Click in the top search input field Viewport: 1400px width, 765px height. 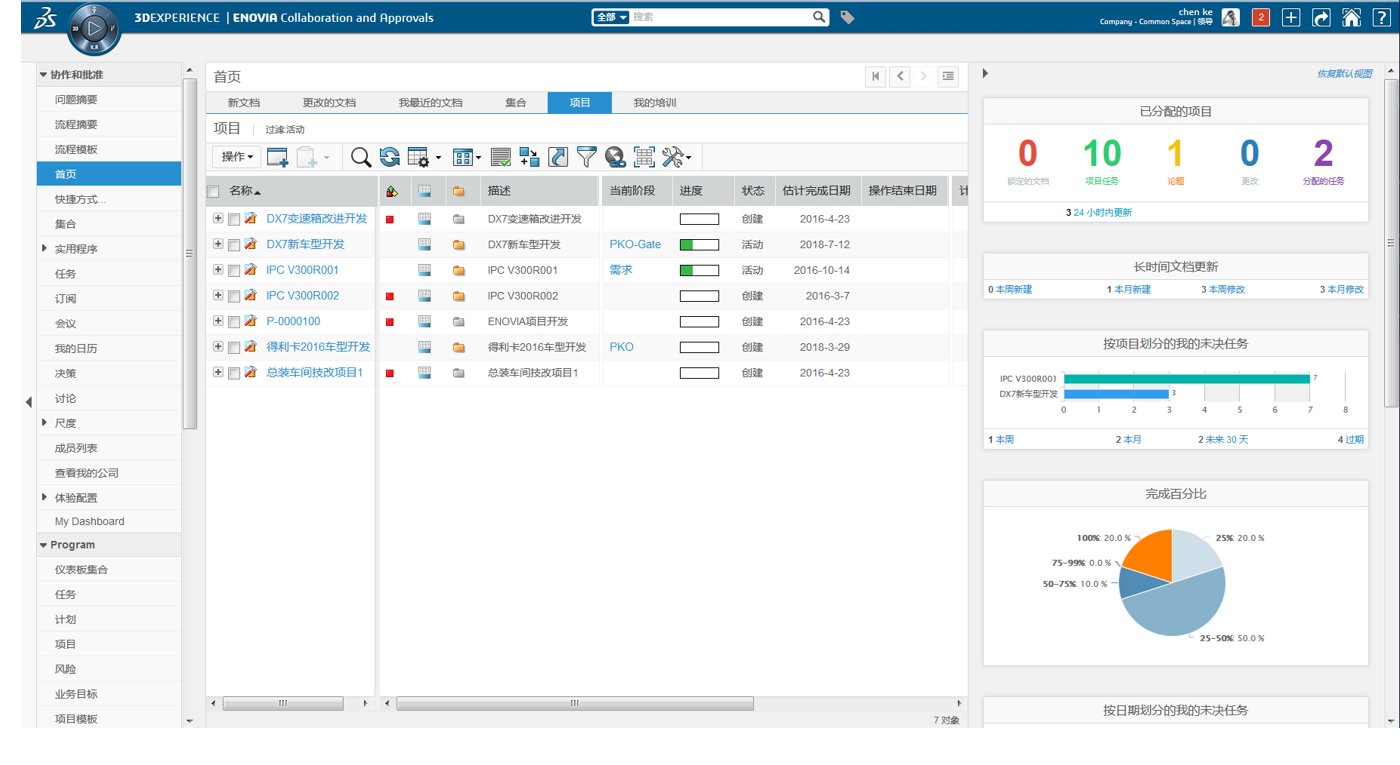720,17
